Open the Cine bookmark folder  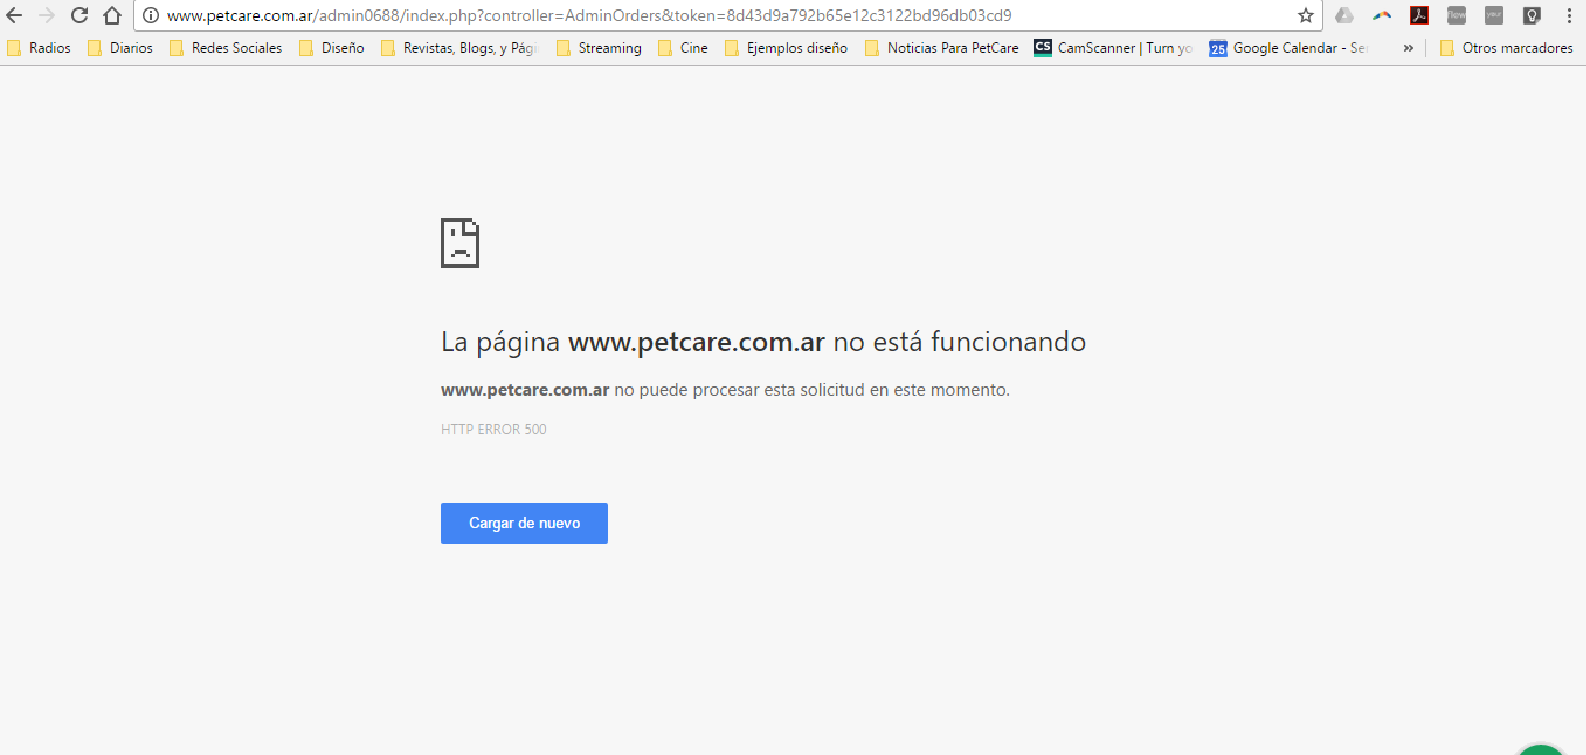[x=683, y=48]
